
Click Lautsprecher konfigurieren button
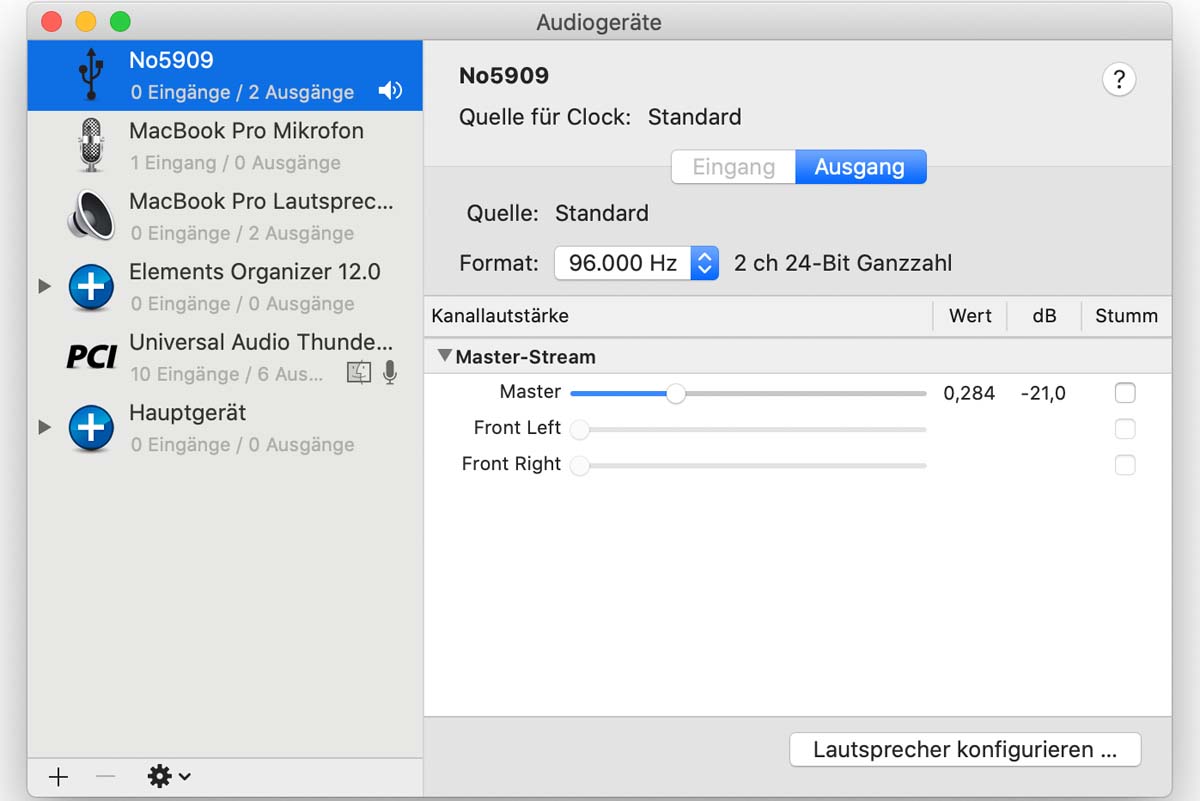964,750
